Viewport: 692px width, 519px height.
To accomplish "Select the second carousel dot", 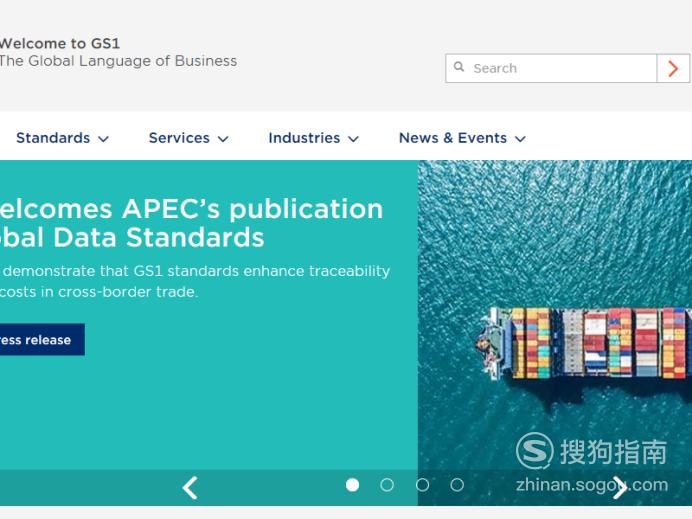I will click(x=387, y=485).
